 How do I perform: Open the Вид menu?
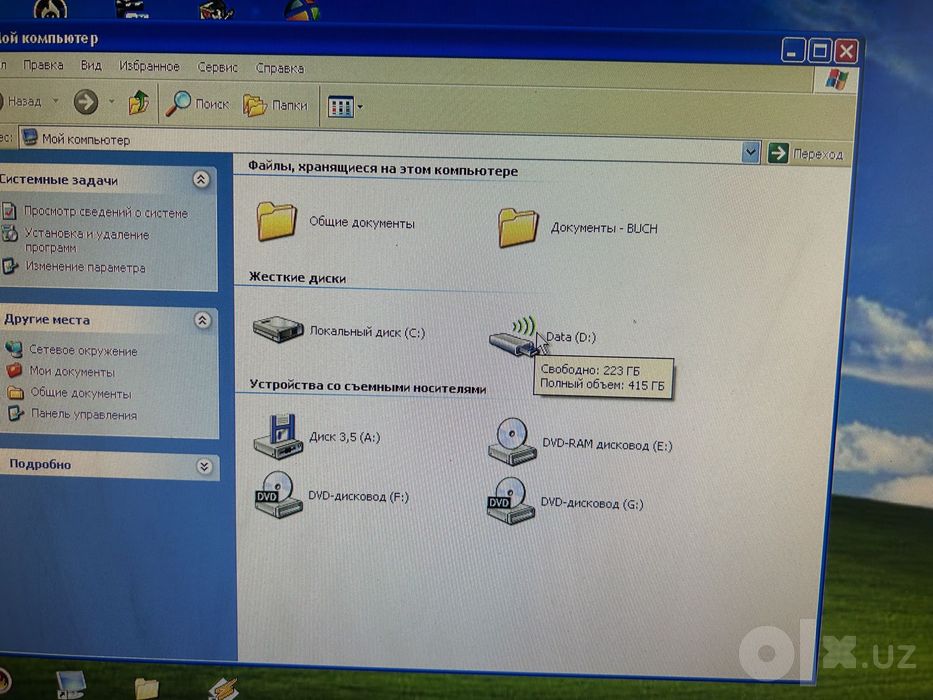[x=91, y=65]
